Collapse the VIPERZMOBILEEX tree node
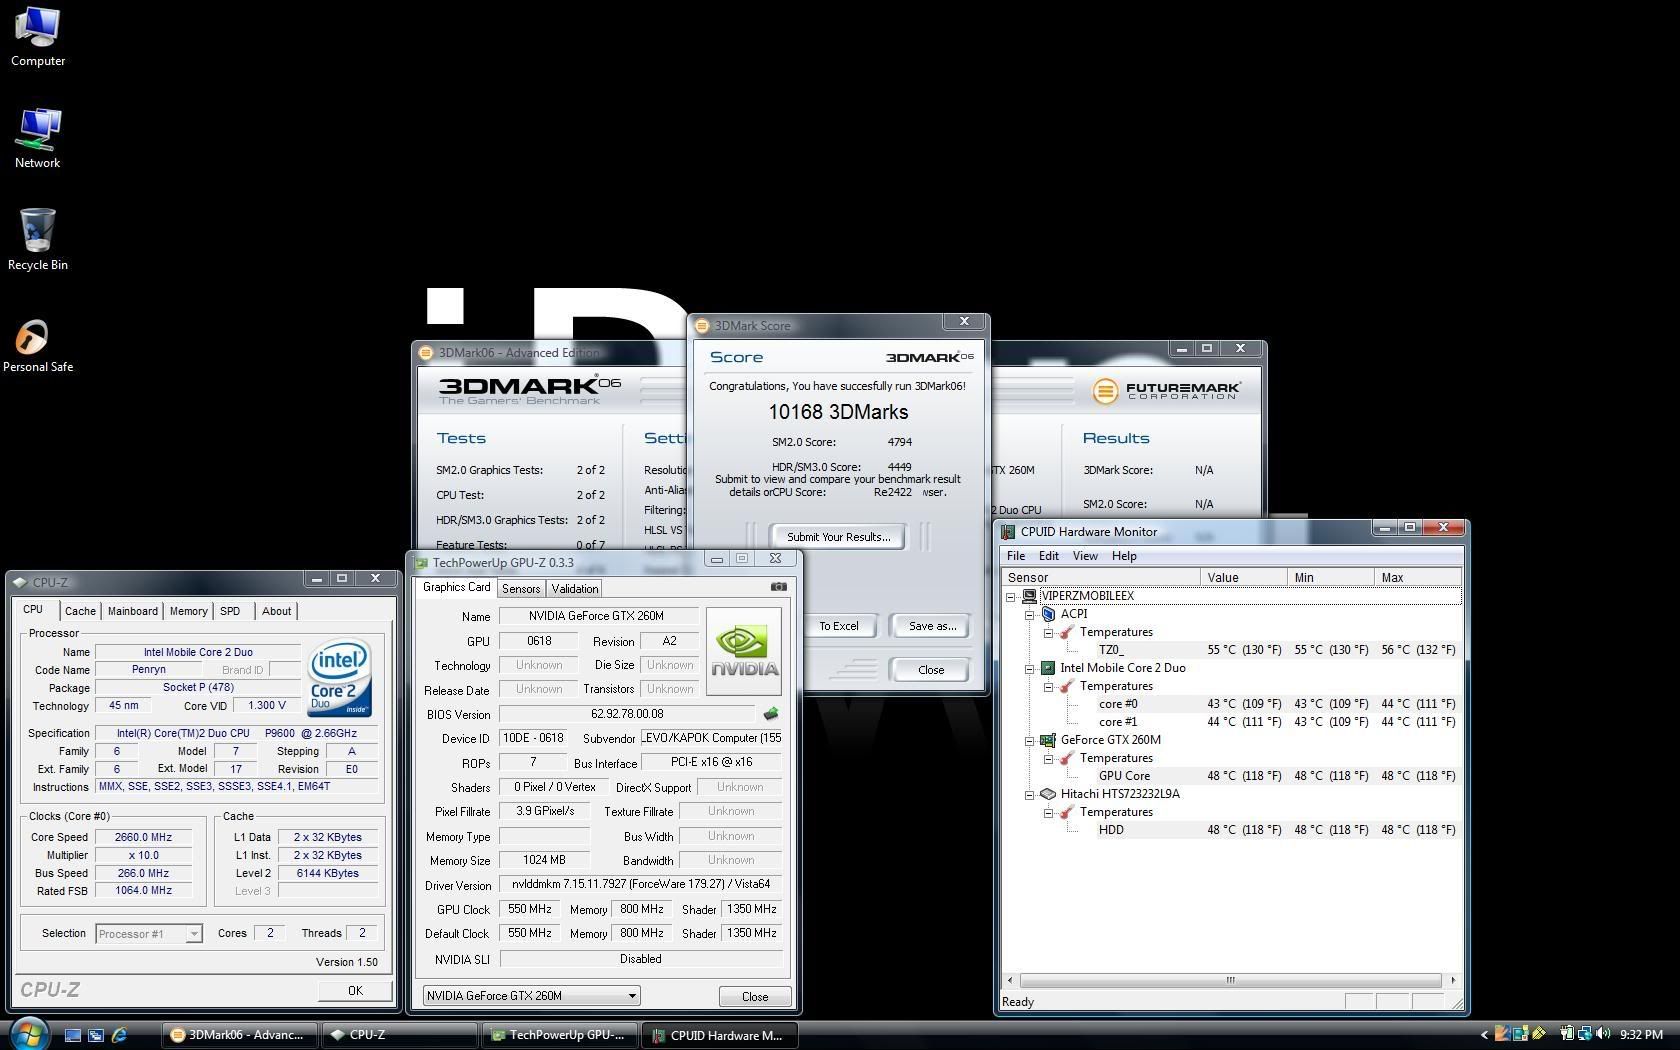1680x1050 pixels. point(1011,597)
